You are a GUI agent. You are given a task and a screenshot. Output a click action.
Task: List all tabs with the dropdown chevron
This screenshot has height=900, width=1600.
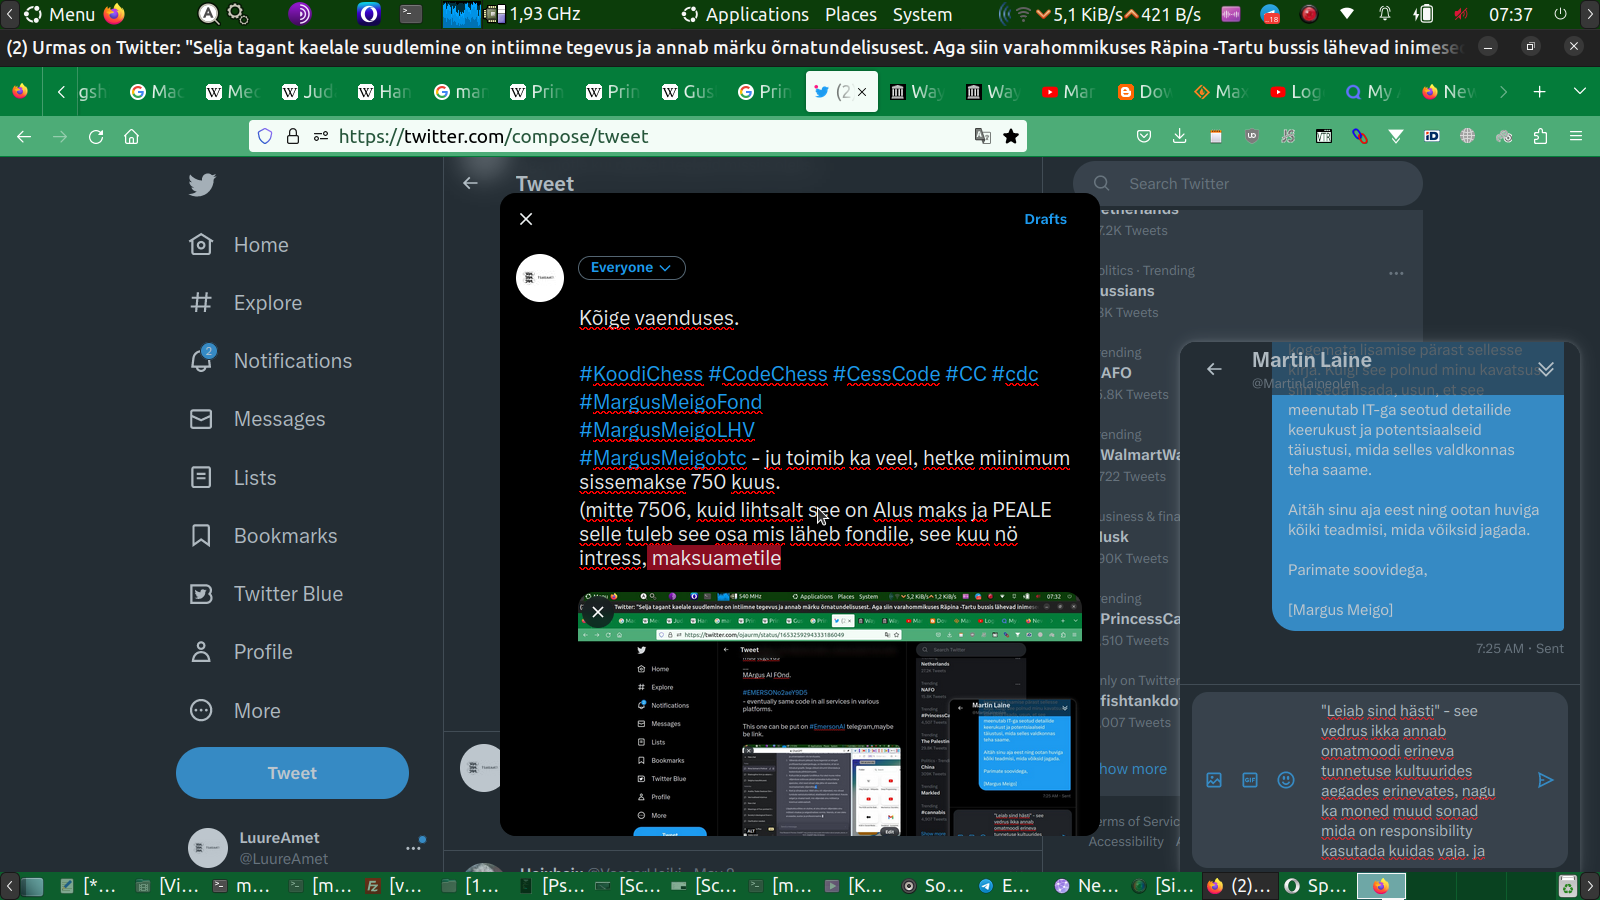click(x=1580, y=92)
